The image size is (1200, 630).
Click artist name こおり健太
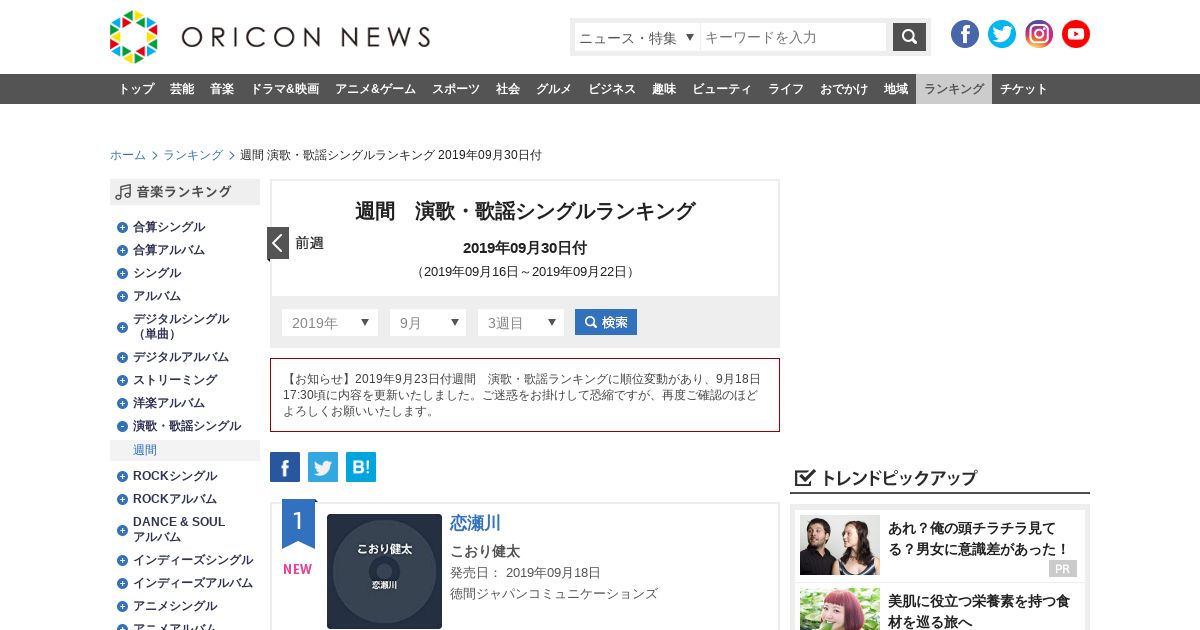pos(485,551)
